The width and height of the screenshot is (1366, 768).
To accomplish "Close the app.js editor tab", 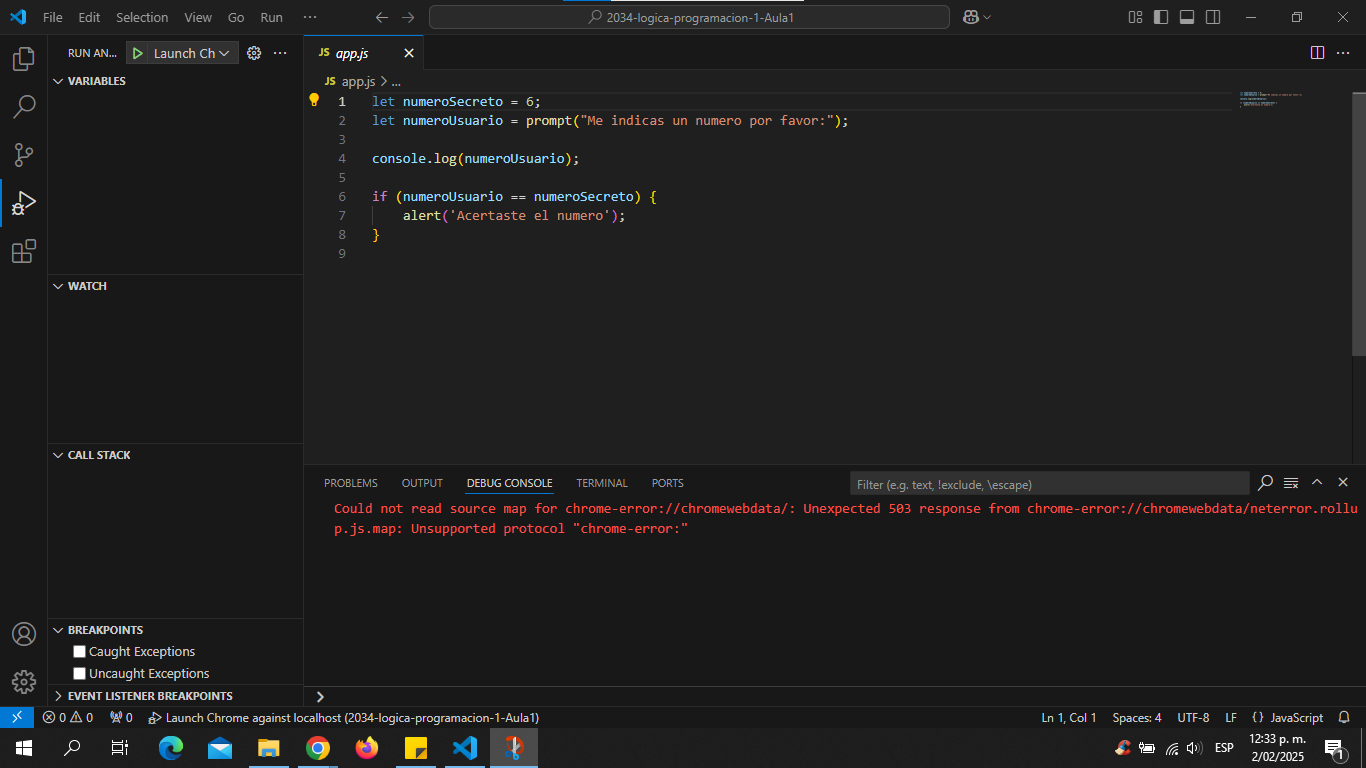I will coord(409,53).
